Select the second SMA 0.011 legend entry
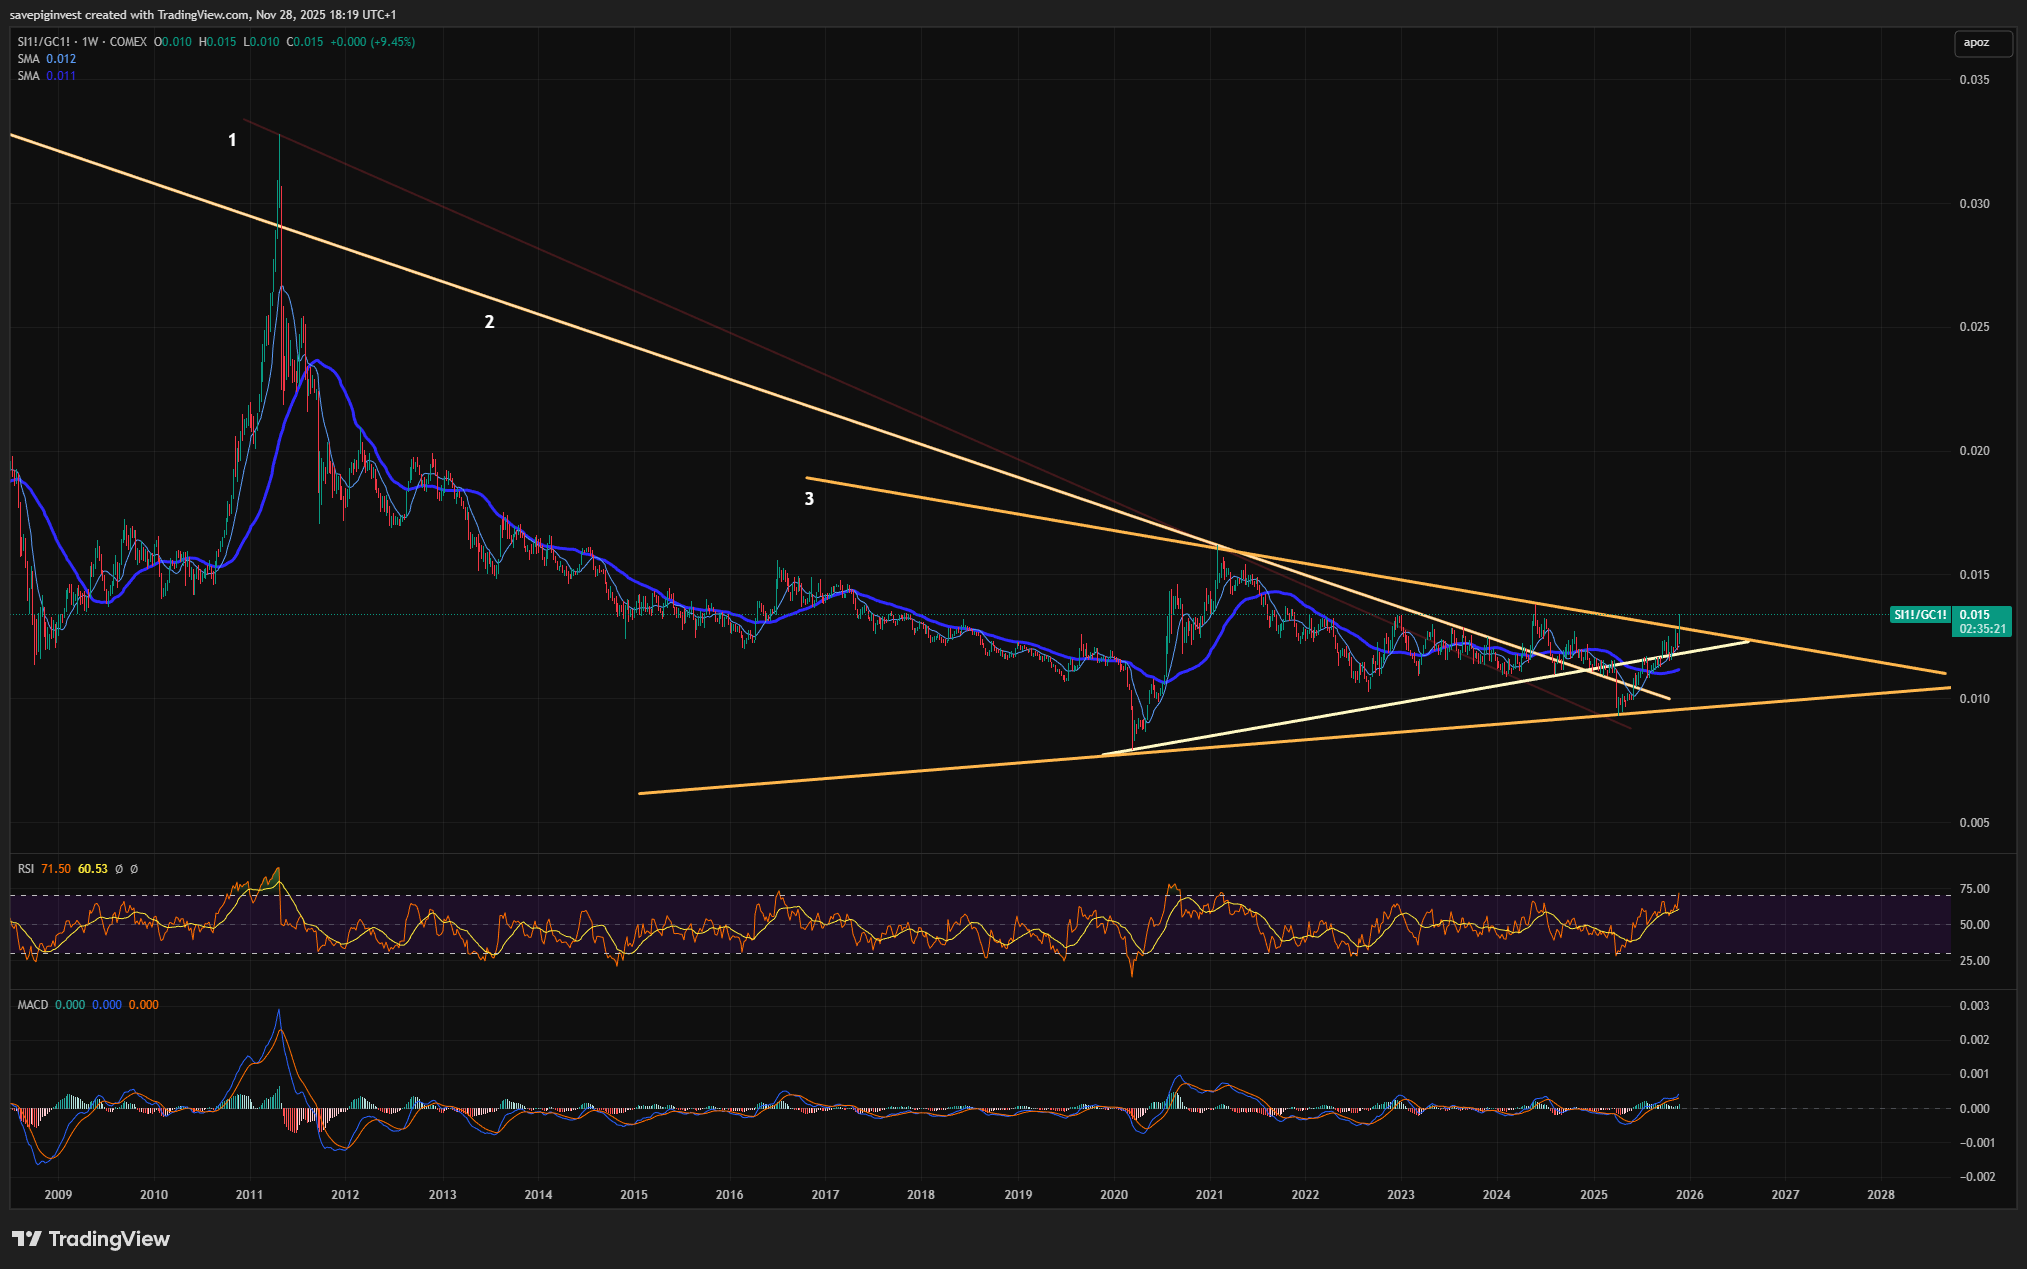Image resolution: width=2027 pixels, height=1269 pixels. pos(47,76)
